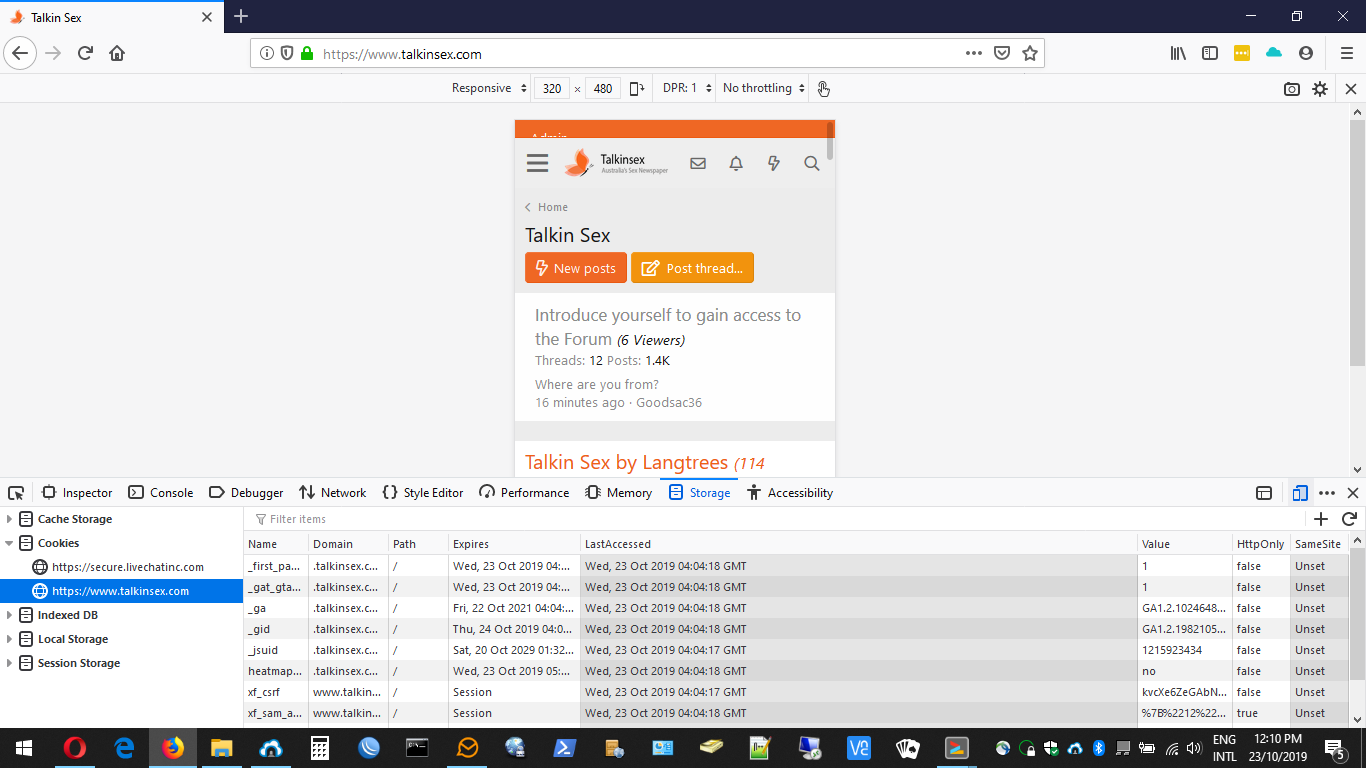
Task: Reload the current page
Action: (x=85, y=53)
